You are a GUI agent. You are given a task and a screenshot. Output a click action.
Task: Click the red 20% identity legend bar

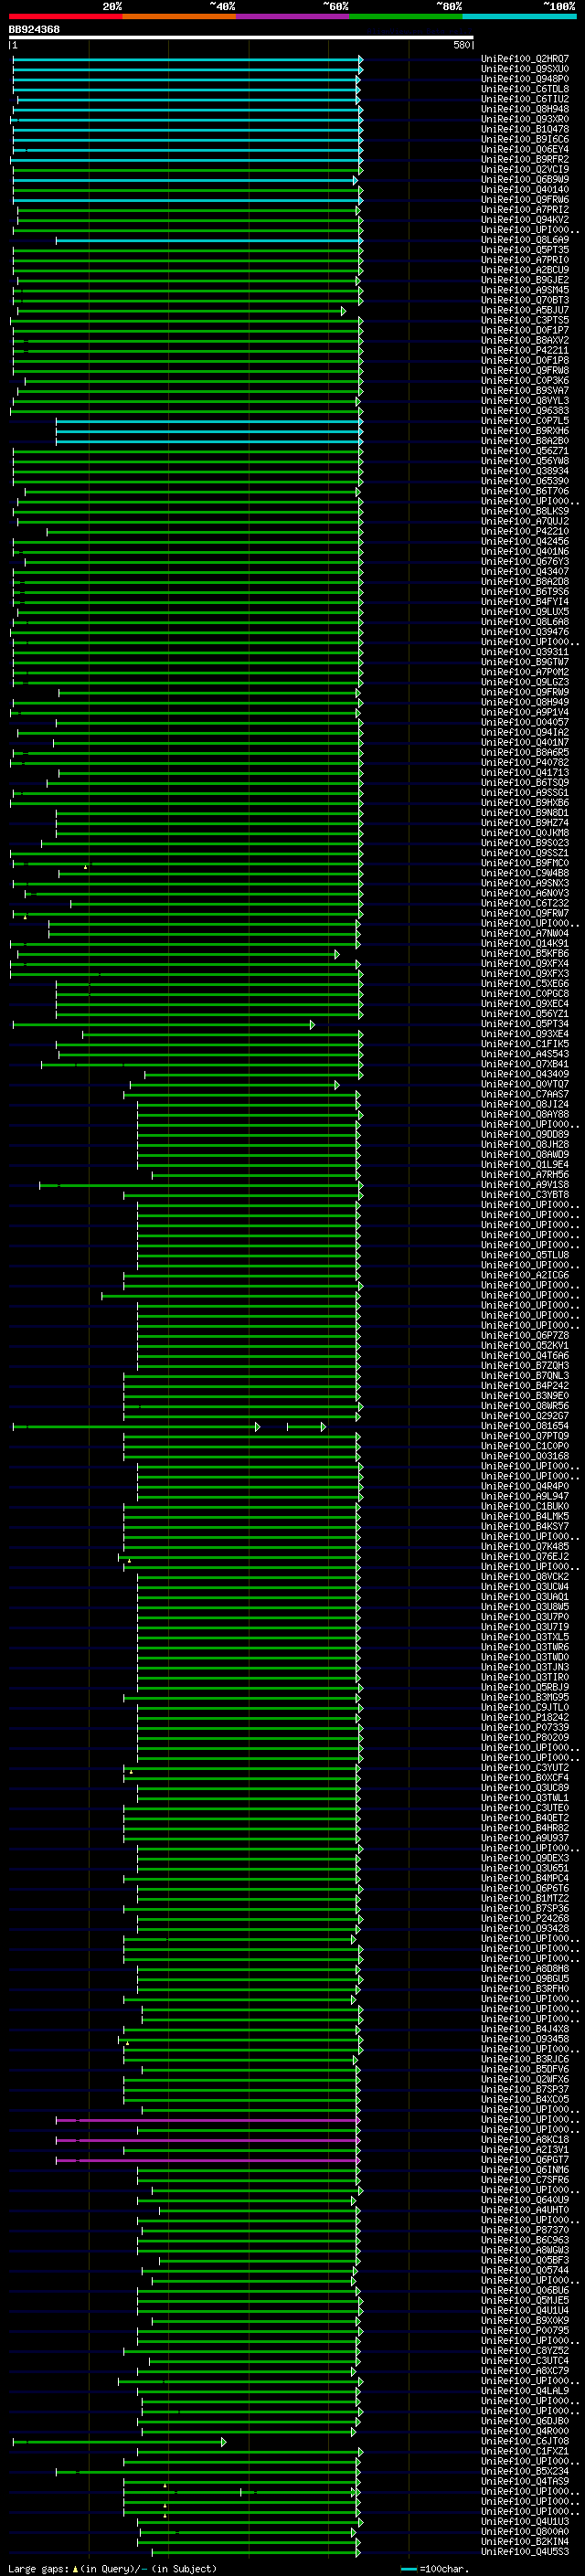(x=65, y=16)
